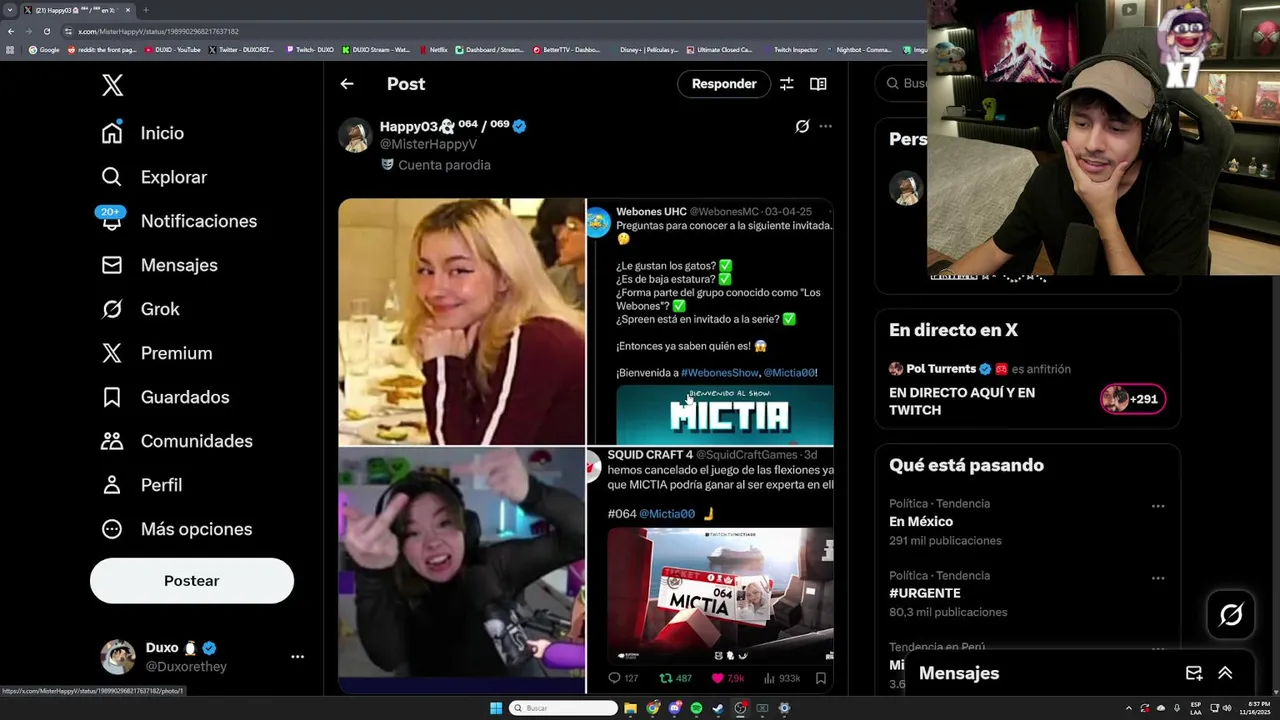Screen dimensions: 1280x720
Task: Open options for En México trend
Action: pyautogui.click(x=1158, y=506)
